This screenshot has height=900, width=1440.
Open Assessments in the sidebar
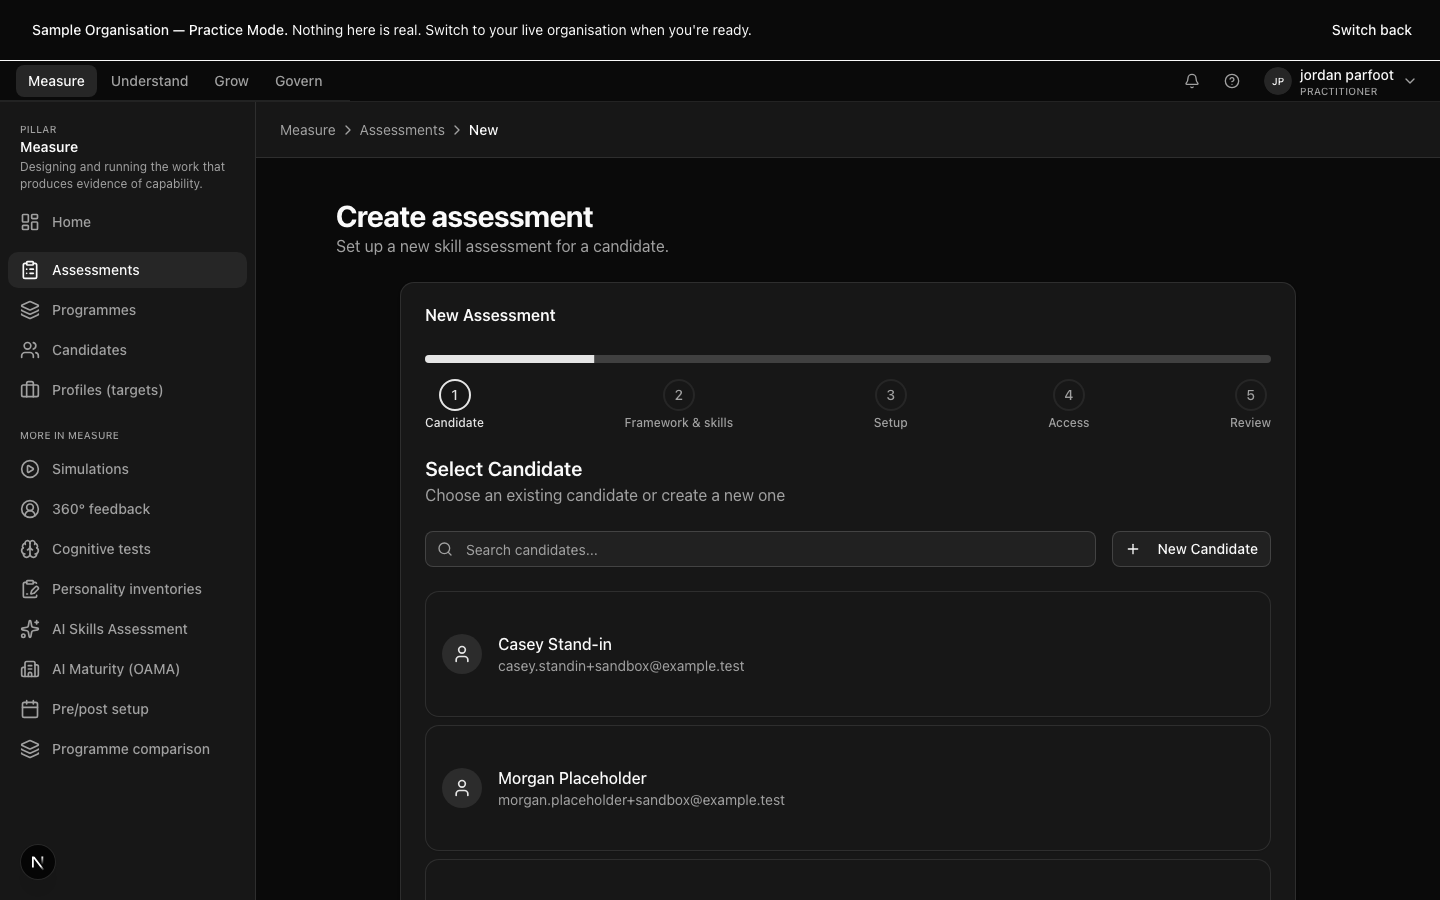[x=127, y=270]
